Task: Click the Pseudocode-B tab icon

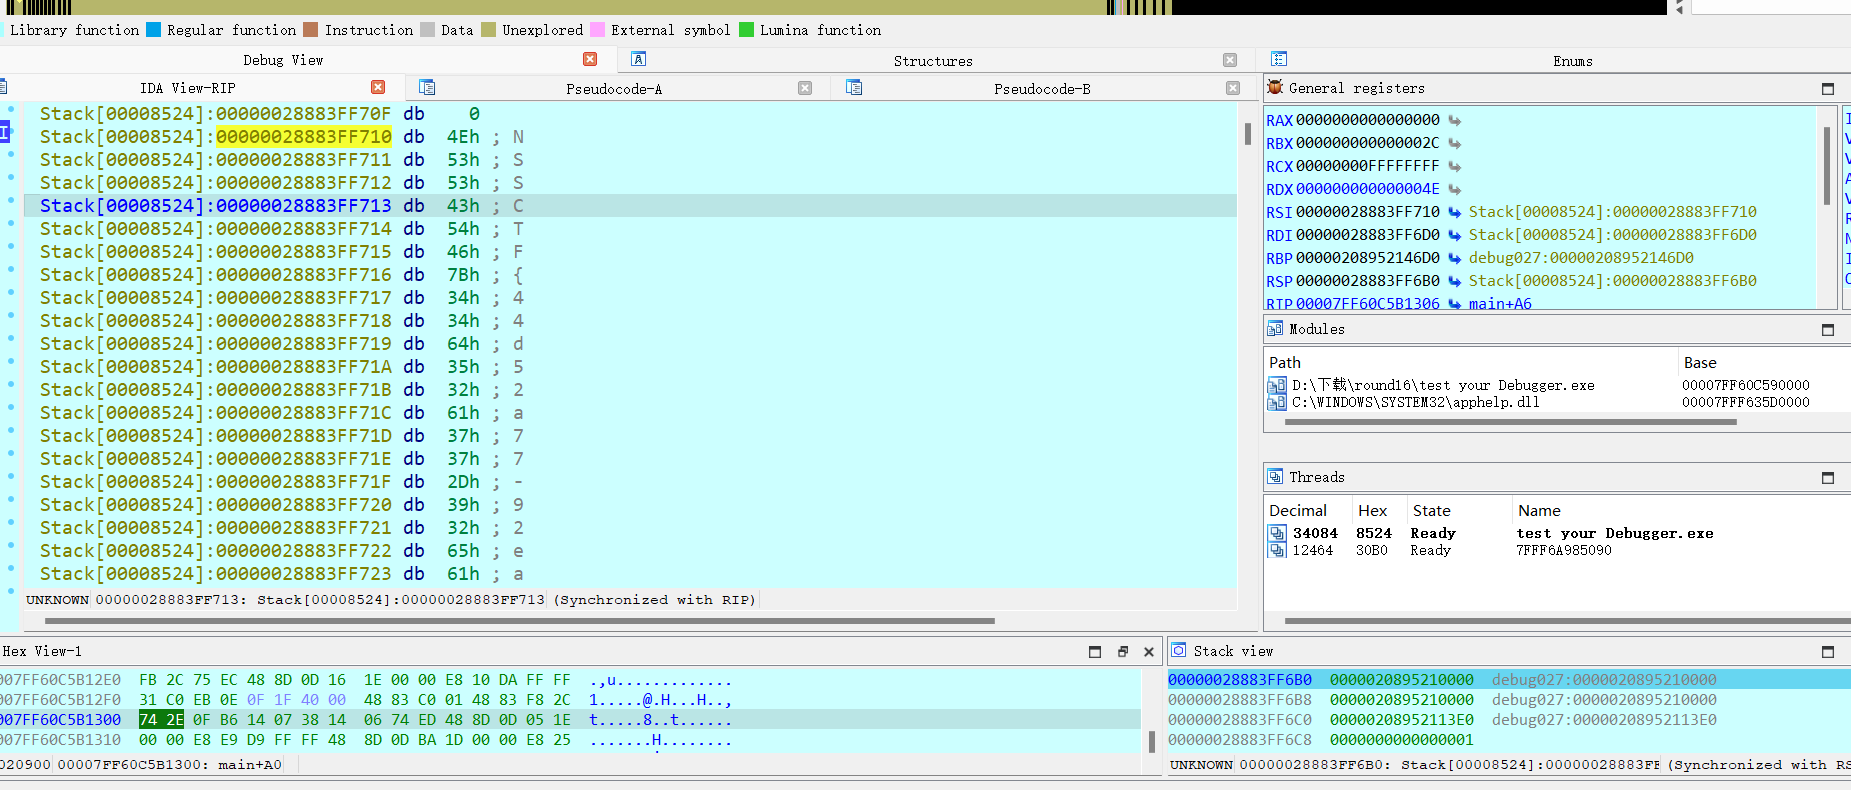Action: point(854,87)
